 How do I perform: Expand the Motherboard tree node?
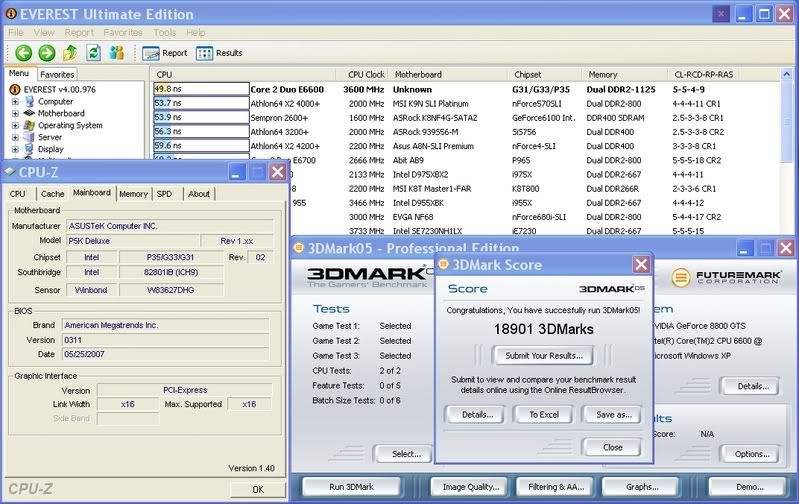15,113
